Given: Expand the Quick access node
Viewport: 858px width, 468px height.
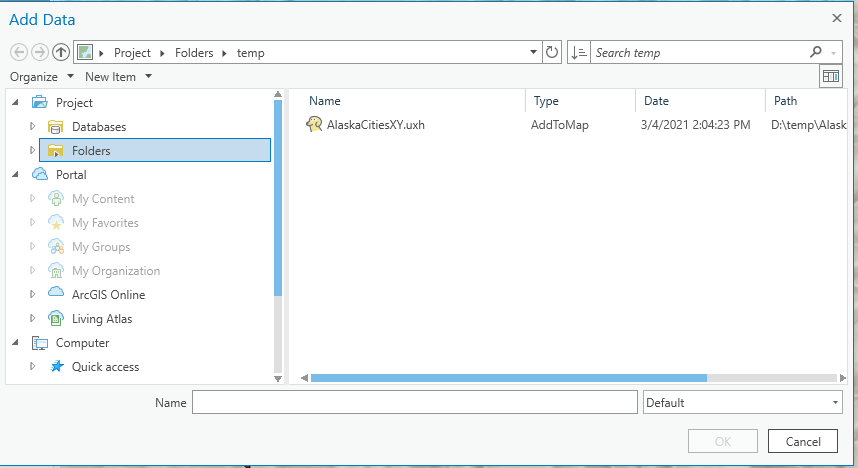Looking at the screenshot, I should coord(32,367).
